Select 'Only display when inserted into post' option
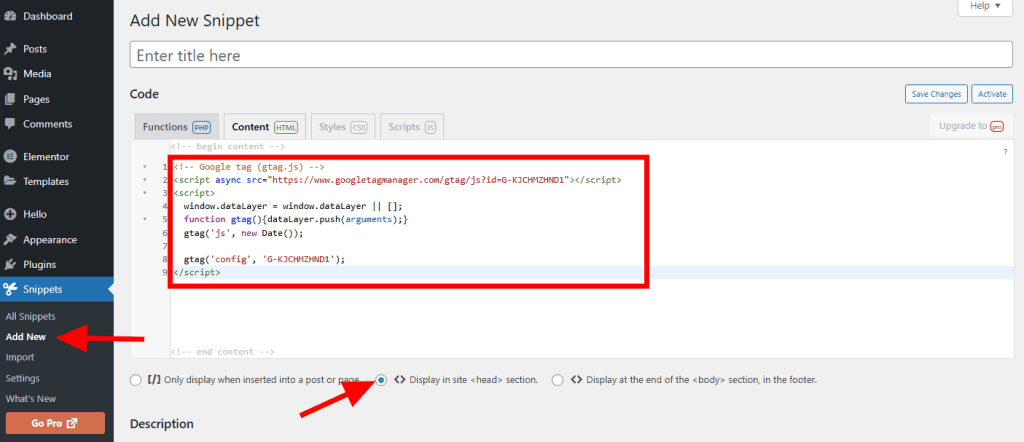 tap(136, 380)
